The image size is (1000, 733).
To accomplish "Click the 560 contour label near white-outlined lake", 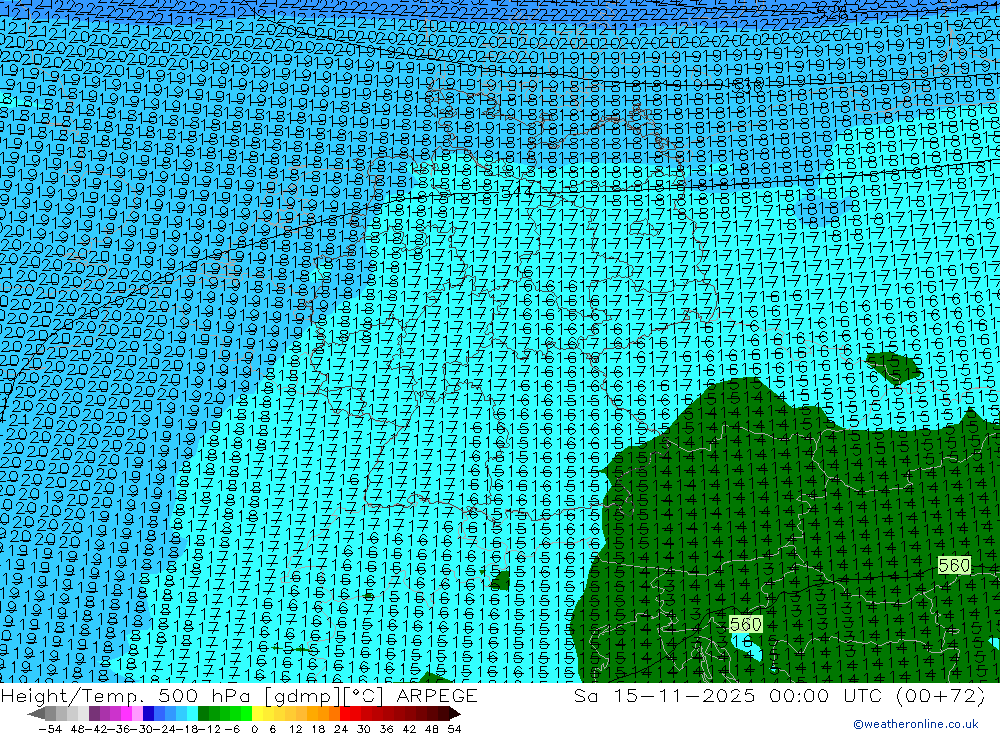I will [x=746, y=624].
